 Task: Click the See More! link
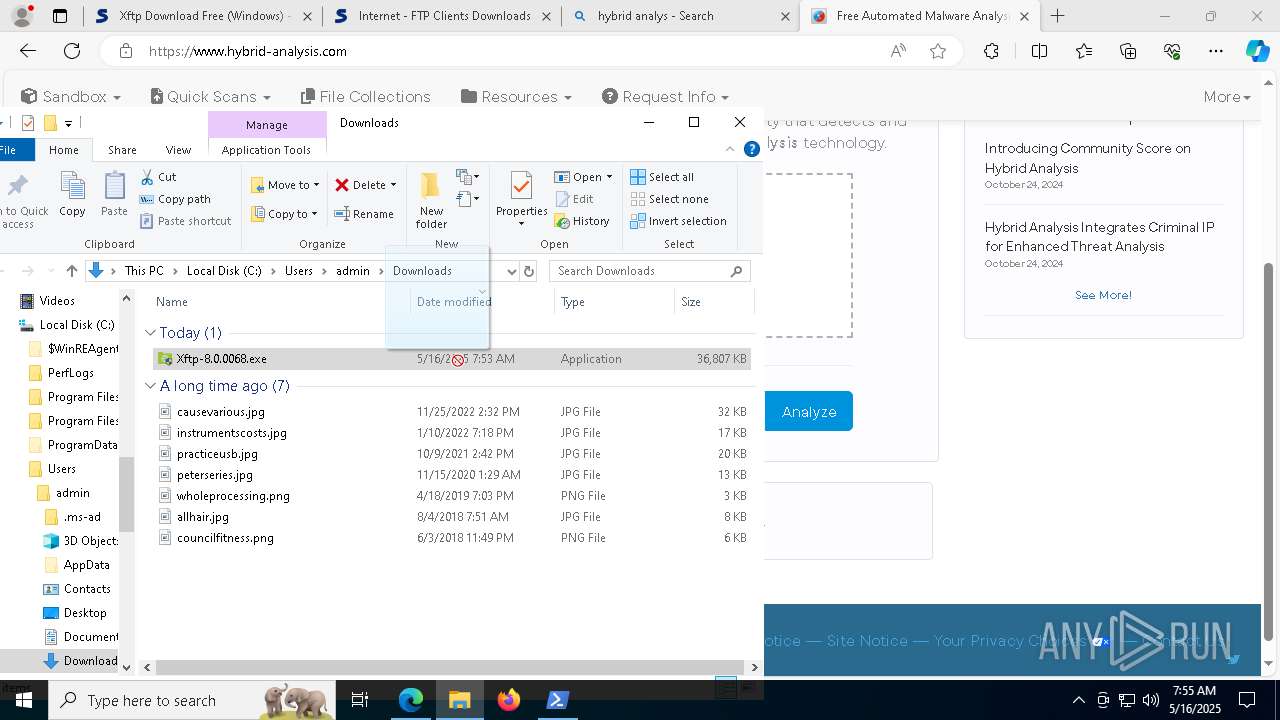pos(1103,295)
